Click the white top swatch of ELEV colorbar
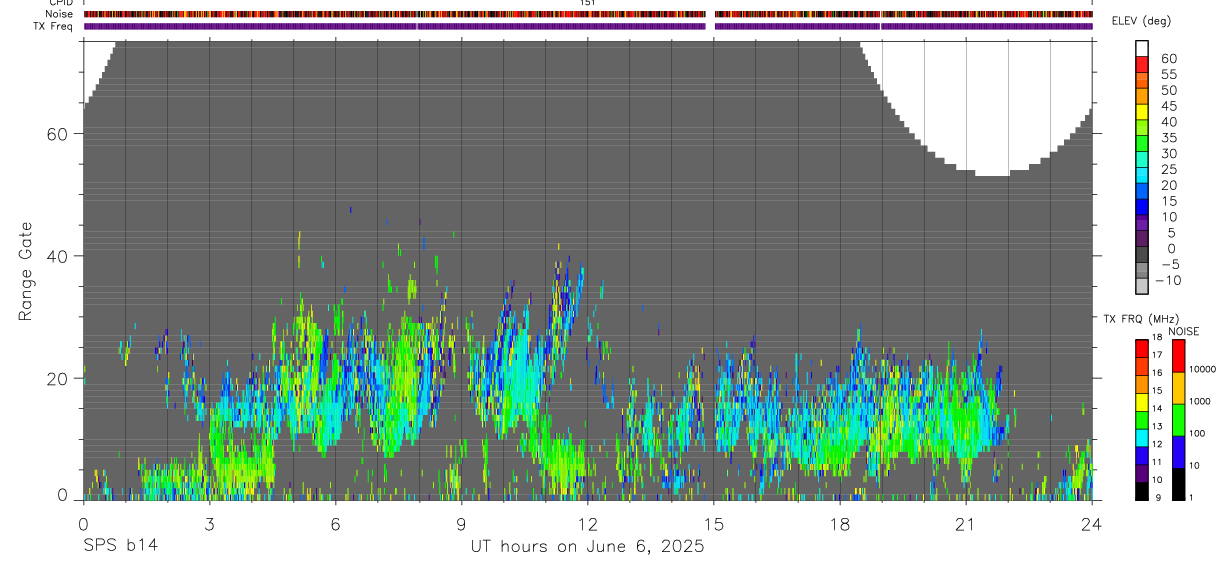1228x567 pixels. tap(1142, 48)
